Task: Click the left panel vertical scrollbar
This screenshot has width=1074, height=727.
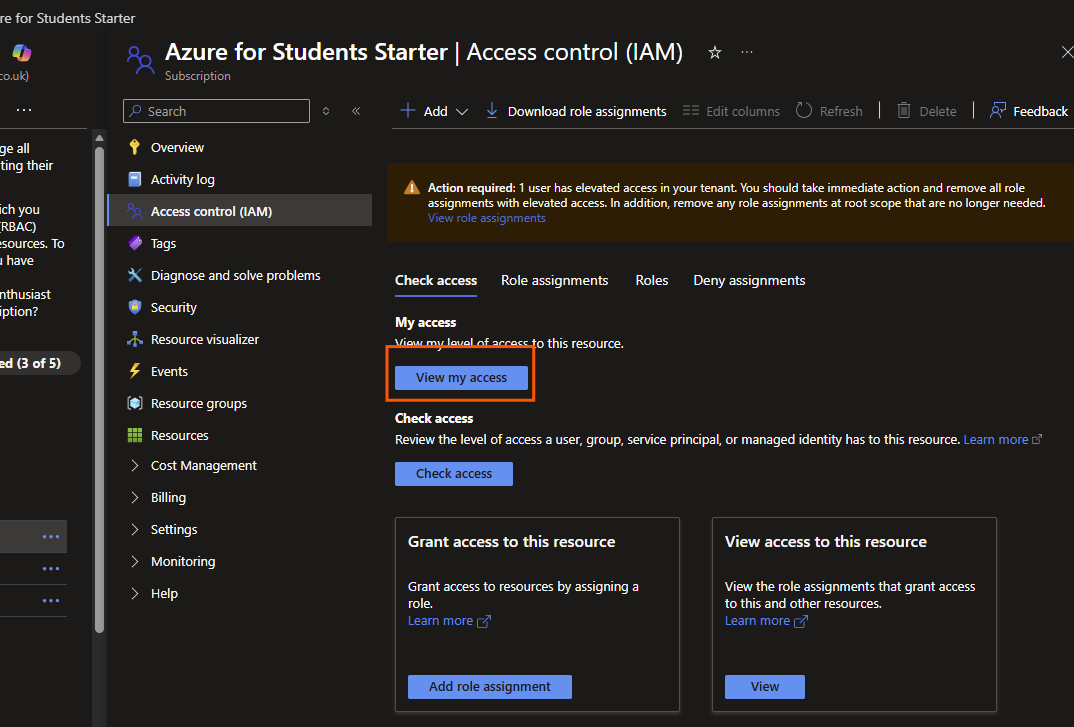Action: coord(99,391)
